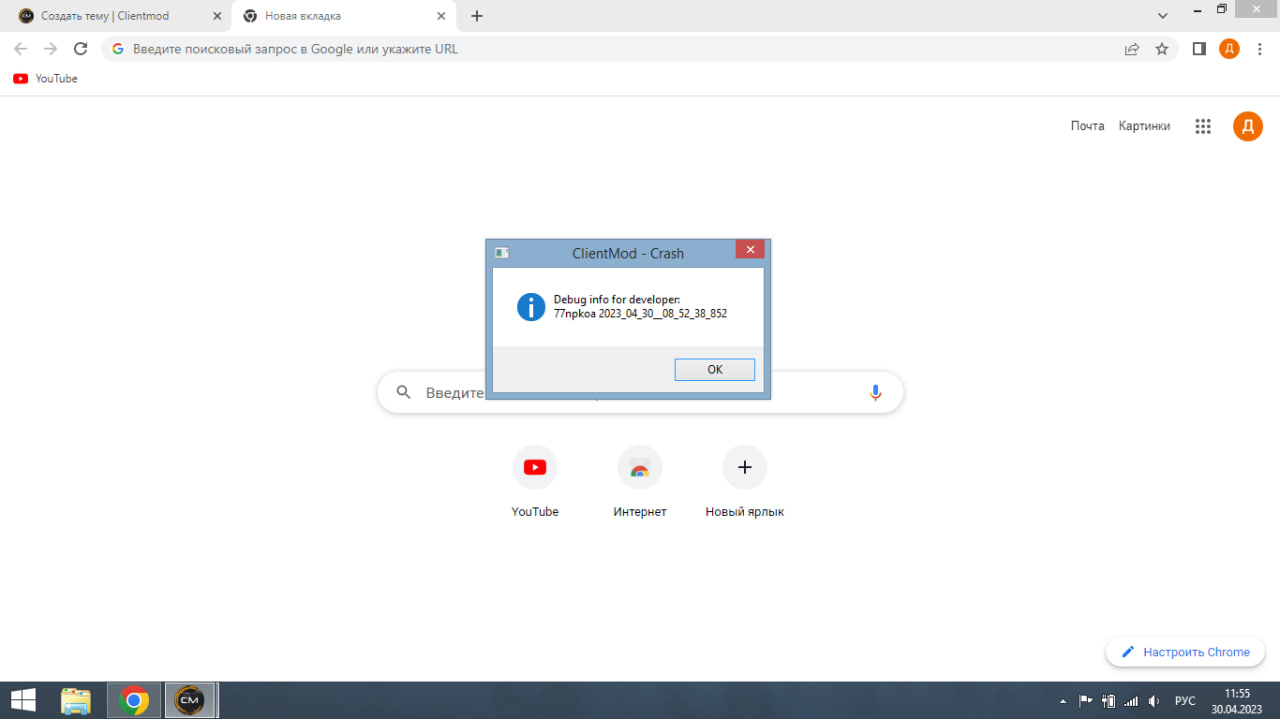Open the Google apps grid
Viewport: 1280px width, 719px height.
point(1203,126)
